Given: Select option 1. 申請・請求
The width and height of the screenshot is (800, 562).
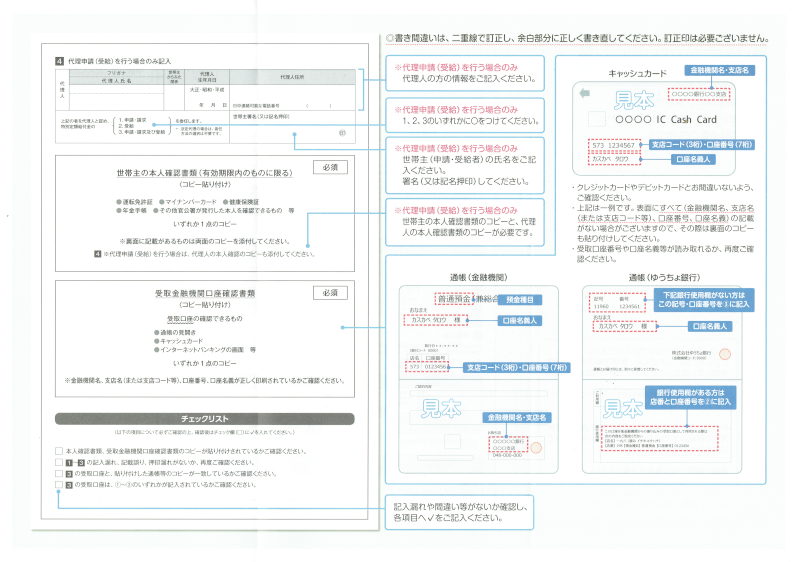Looking at the screenshot, I should (132, 120).
